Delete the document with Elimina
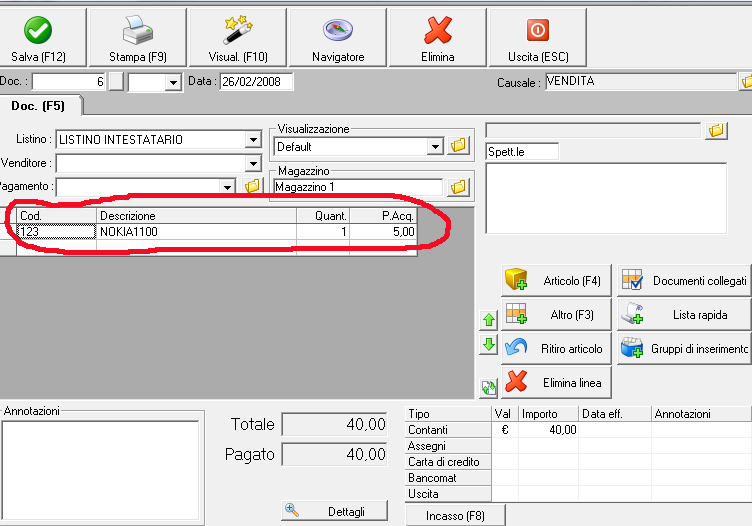This screenshot has width=752, height=526. tap(437, 37)
